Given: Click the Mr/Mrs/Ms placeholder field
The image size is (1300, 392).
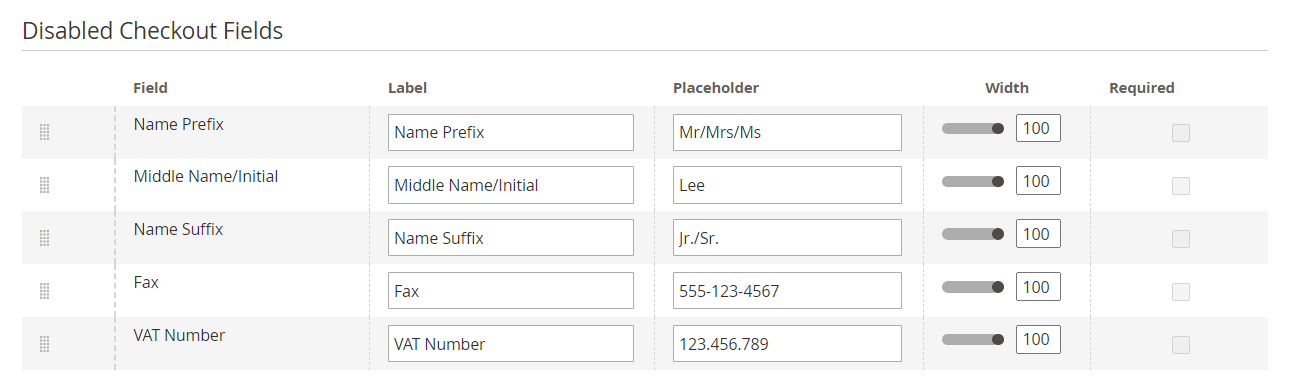Looking at the screenshot, I should tap(787, 132).
